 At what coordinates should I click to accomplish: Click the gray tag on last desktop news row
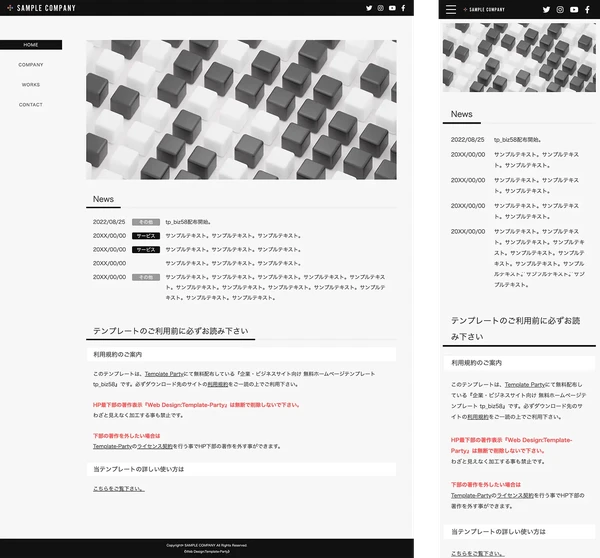coord(146,277)
